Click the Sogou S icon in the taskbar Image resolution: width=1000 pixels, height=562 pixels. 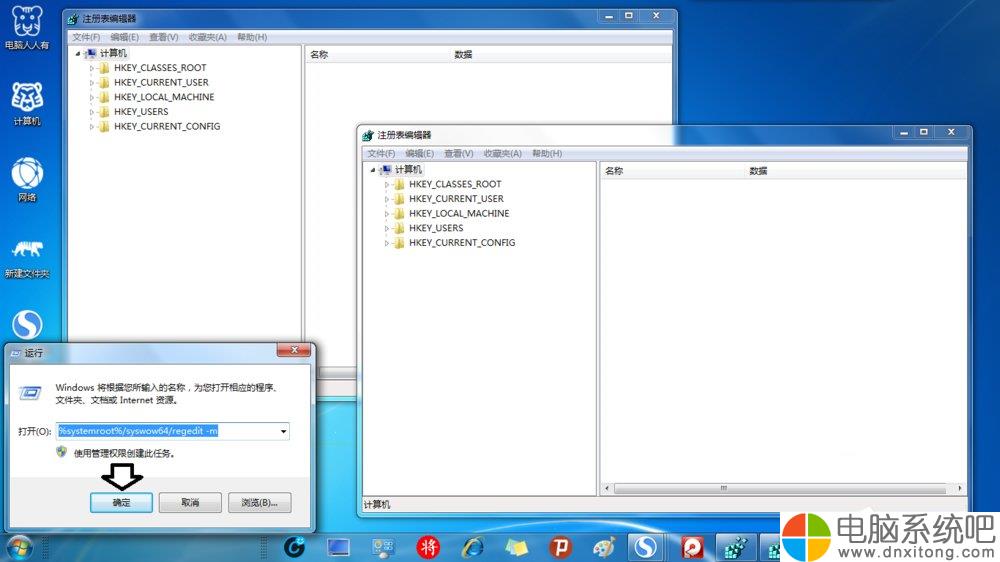coord(646,547)
